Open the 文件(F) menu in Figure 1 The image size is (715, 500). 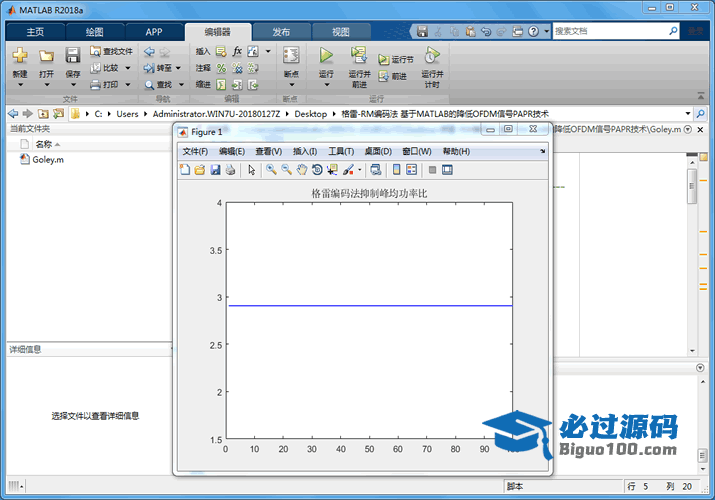point(195,151)
